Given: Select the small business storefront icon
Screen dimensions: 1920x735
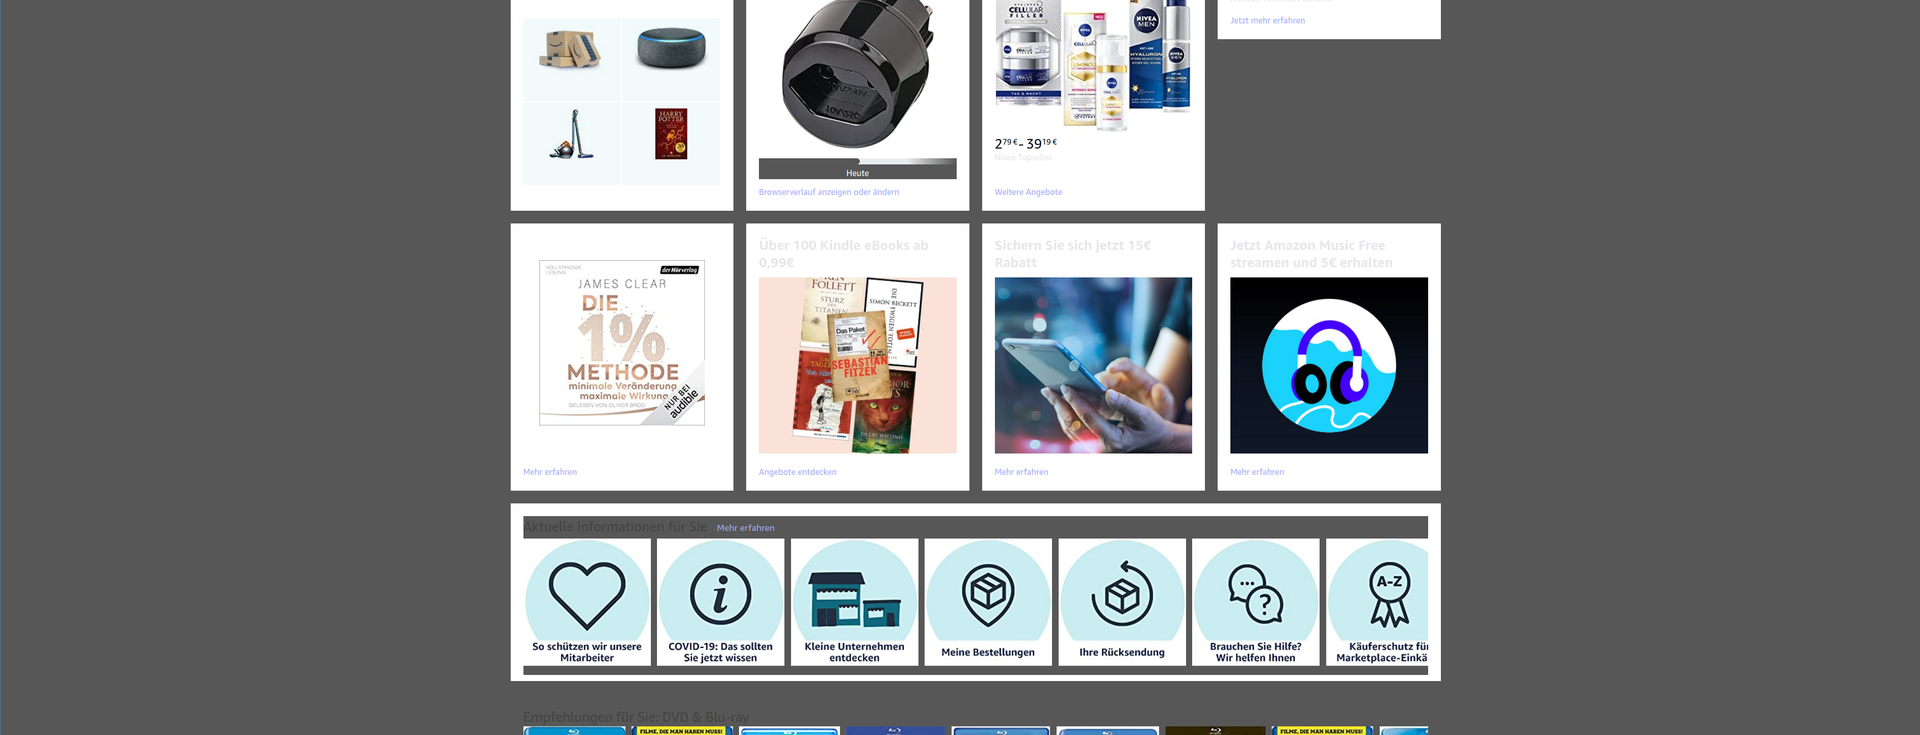Looking at the screenshot, I should click(x=854, y=599).
